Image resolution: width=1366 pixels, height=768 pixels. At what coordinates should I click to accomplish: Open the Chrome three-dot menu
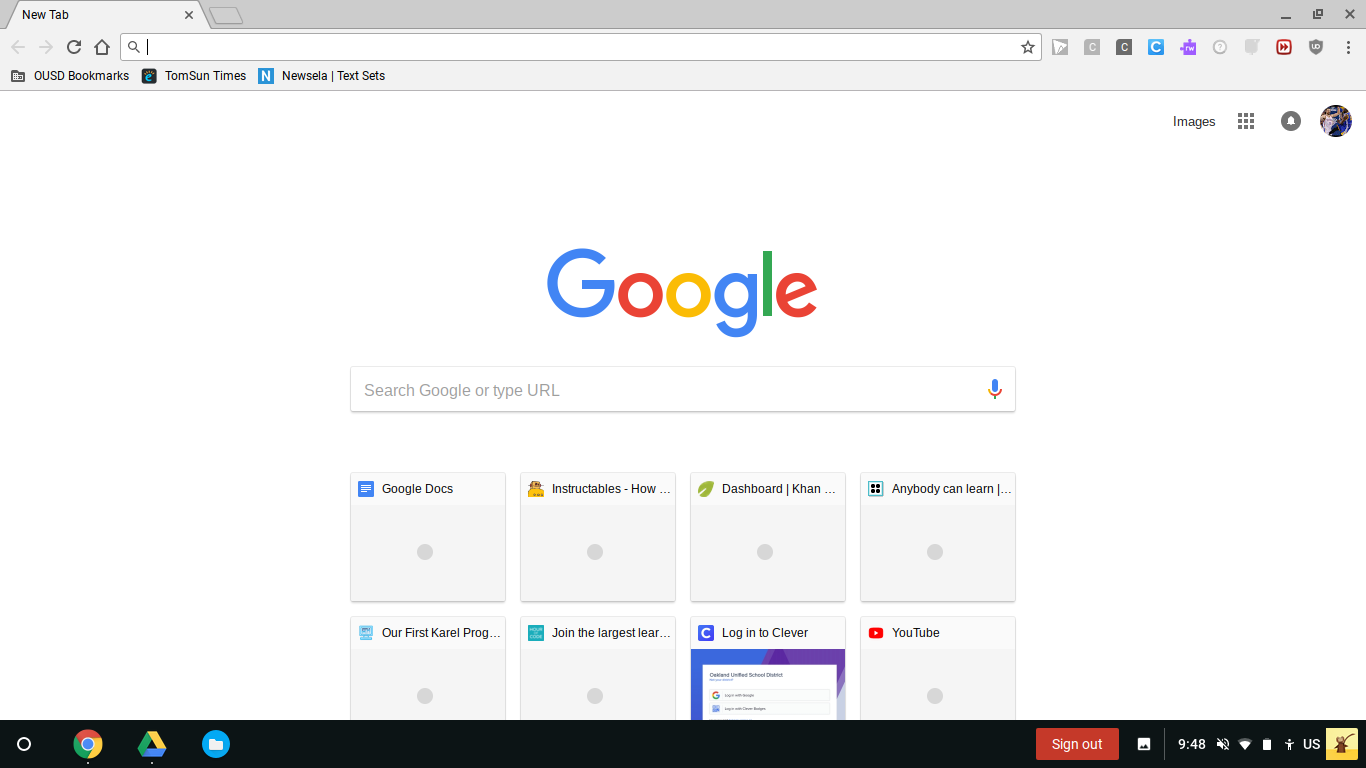(1348, 47)
